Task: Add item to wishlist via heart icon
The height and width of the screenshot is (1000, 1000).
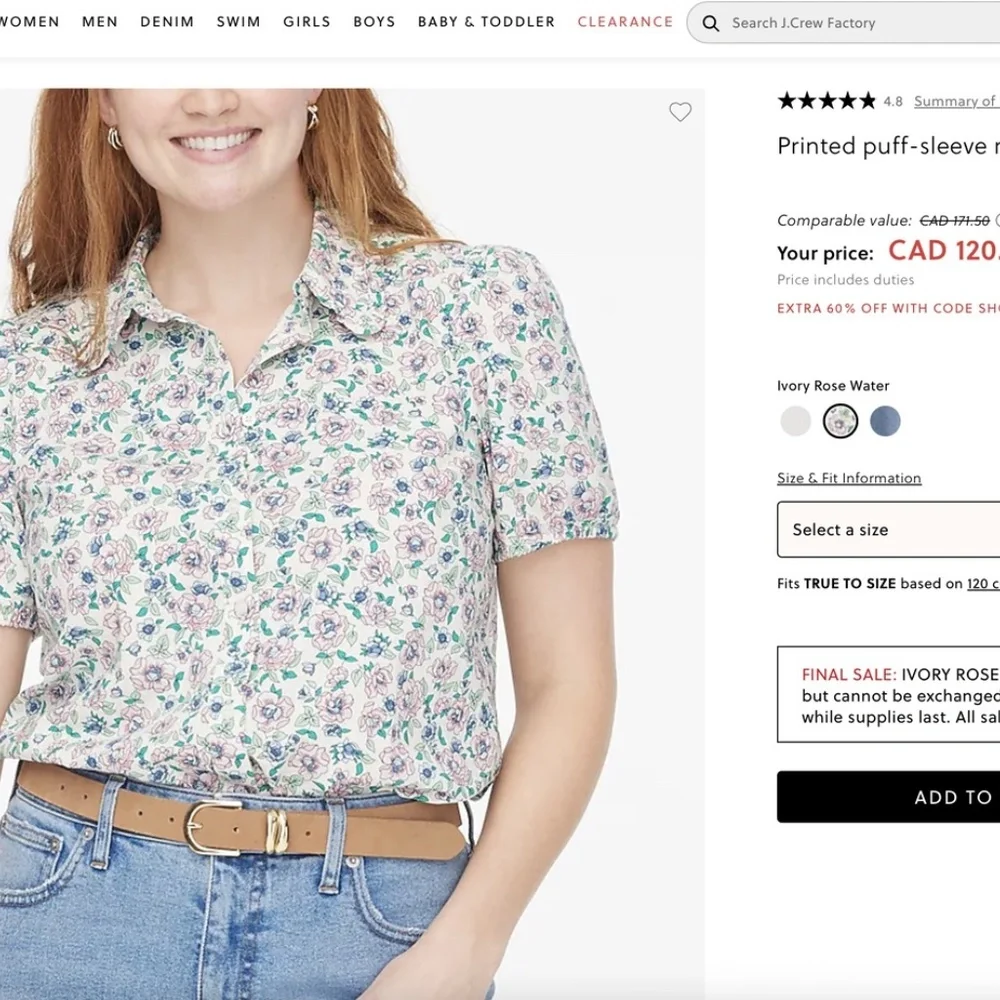Action: point(681,112)
